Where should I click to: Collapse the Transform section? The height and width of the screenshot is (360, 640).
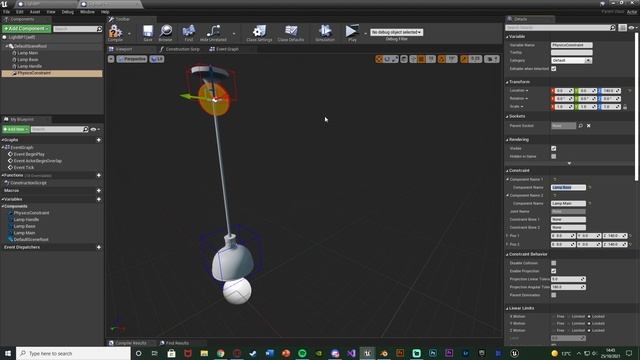(x=507, y=82)
